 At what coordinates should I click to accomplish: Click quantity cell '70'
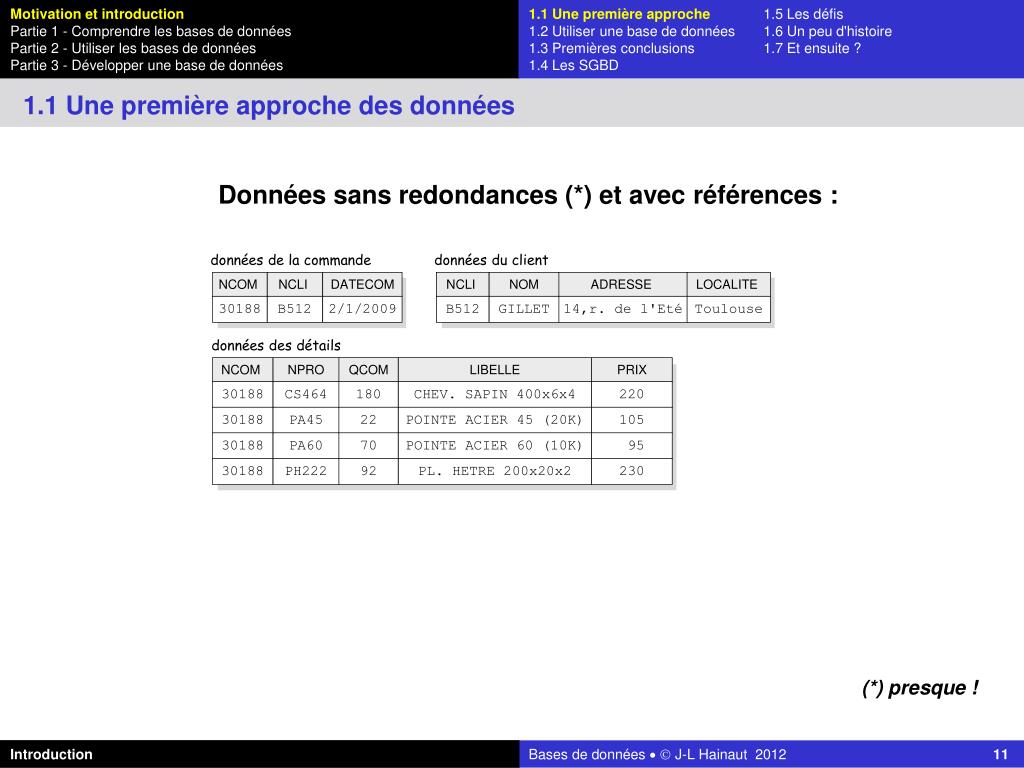tap(368, 445)
